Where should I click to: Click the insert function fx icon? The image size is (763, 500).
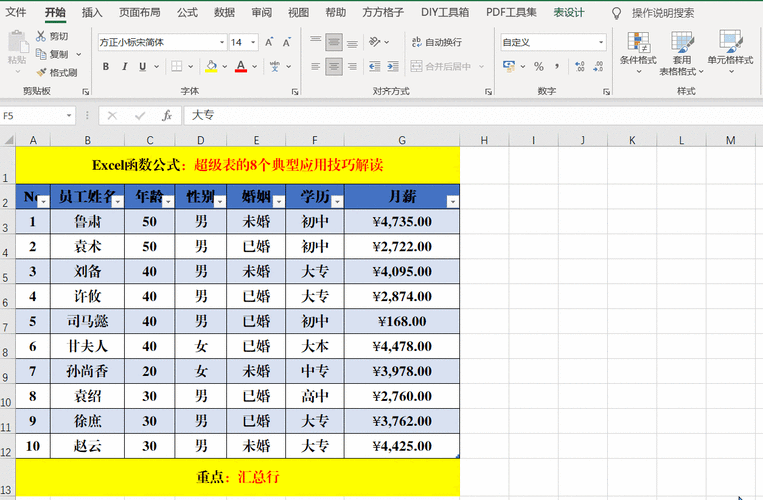(167, 116)
